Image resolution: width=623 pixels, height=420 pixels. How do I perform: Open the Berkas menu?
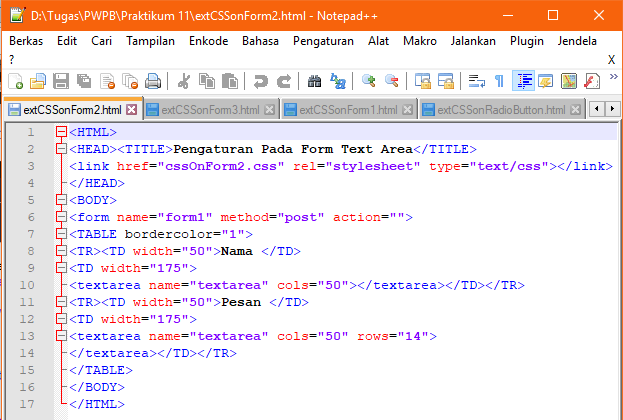click(x=26, y=41)
